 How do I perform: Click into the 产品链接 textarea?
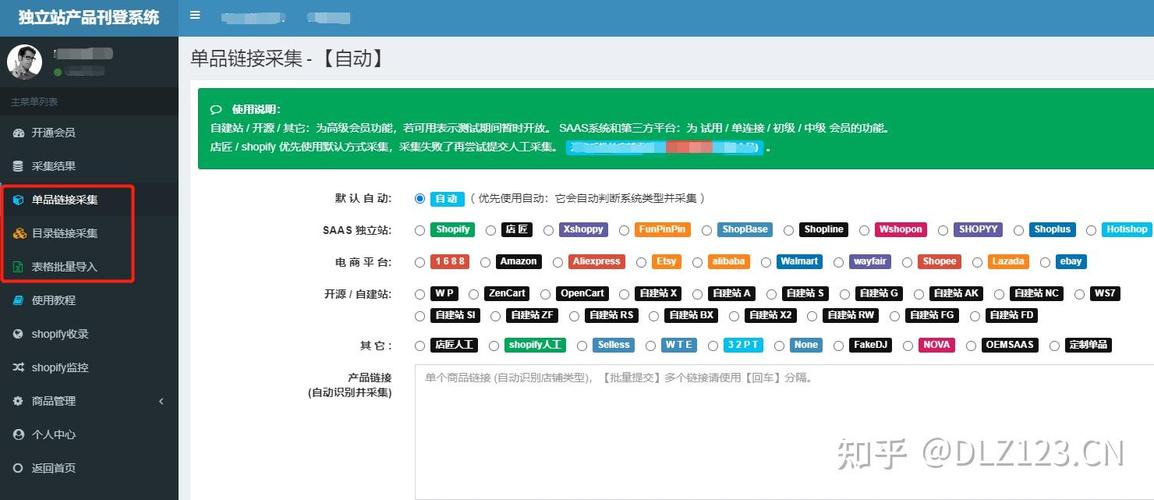[x=784, y=432]
